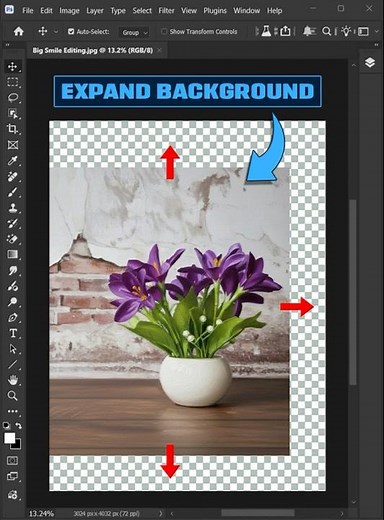Change the screen mode

point(12,476)
